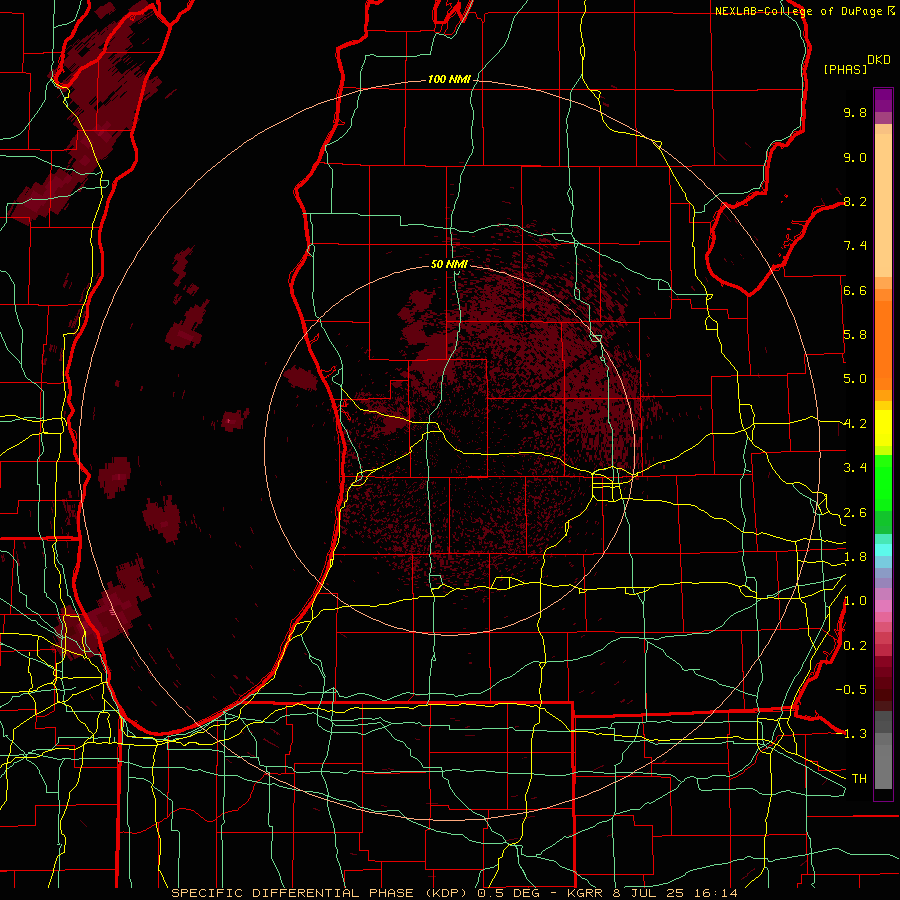900x900 pixels.
Task: Select the 1.0 legend value
Action: (855, 601)
